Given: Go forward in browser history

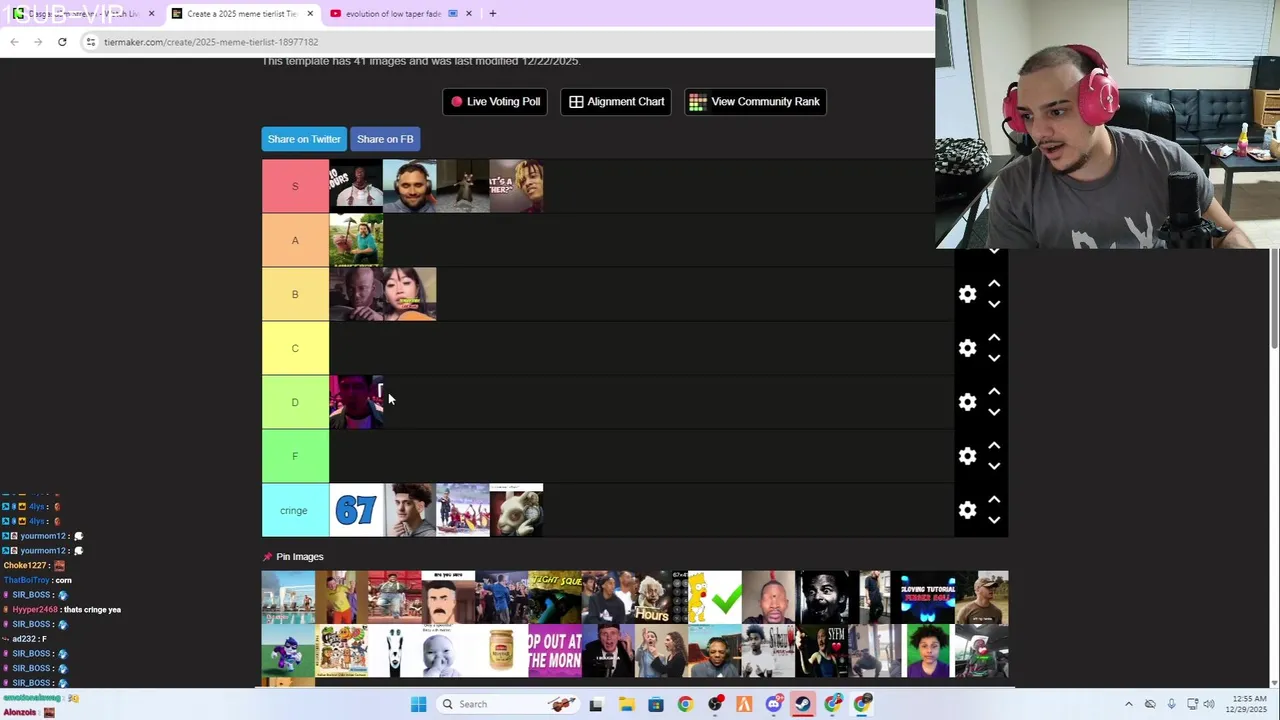Looking at the screenshot, I should coord(38,42).
